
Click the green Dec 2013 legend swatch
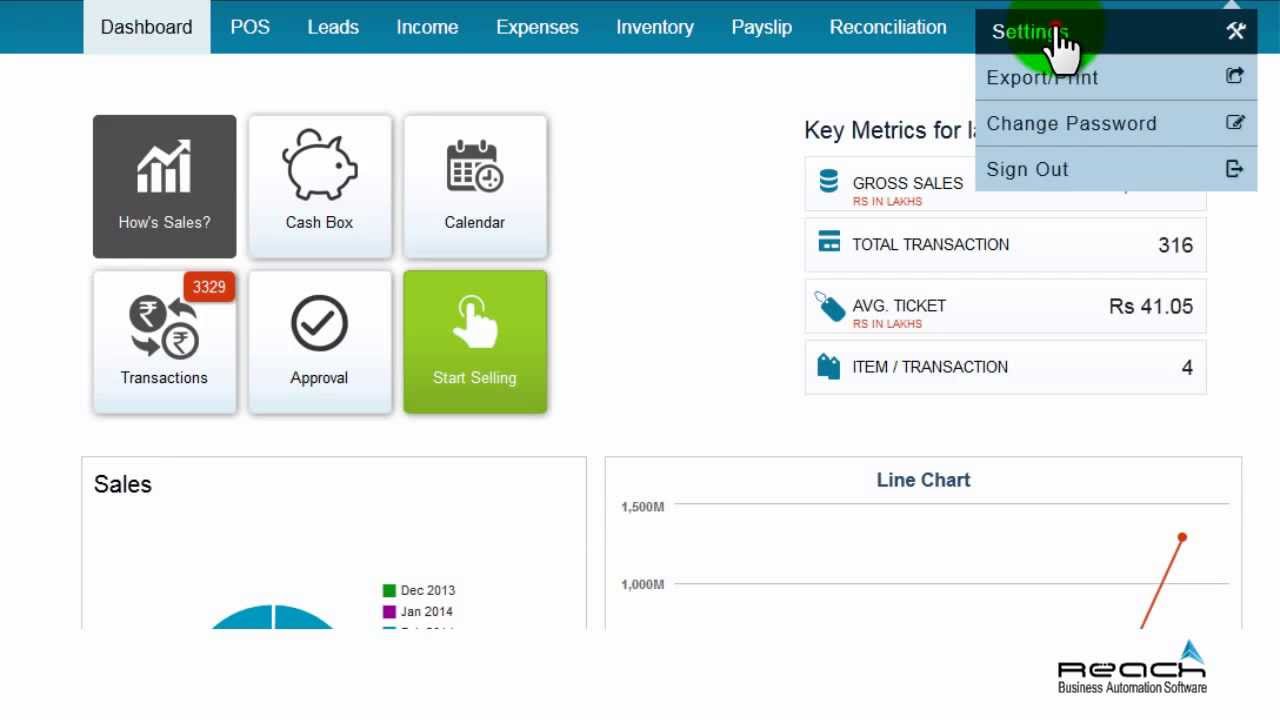coord(389,590)
